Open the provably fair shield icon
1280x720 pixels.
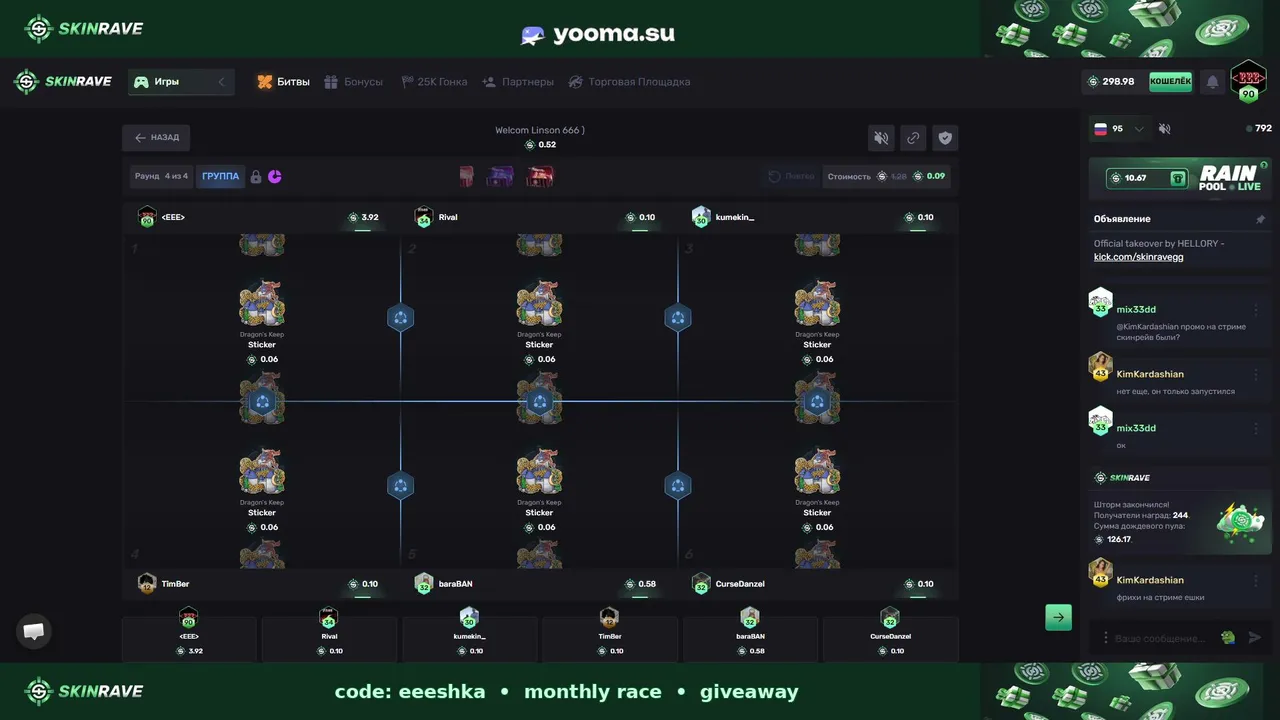pos(945,138)
